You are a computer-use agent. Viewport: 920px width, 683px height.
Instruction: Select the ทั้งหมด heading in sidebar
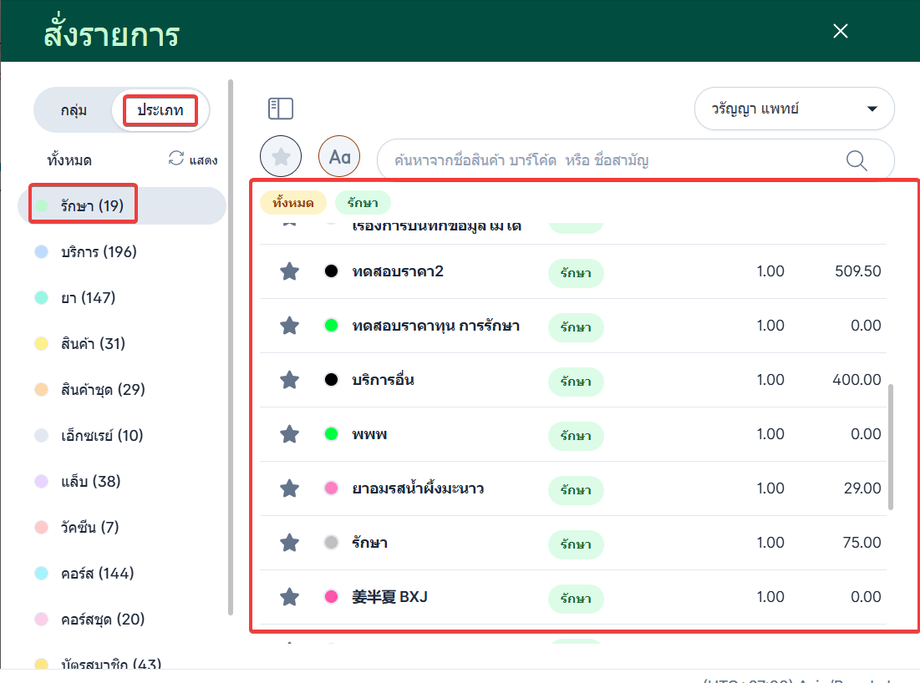pos(69,160)
